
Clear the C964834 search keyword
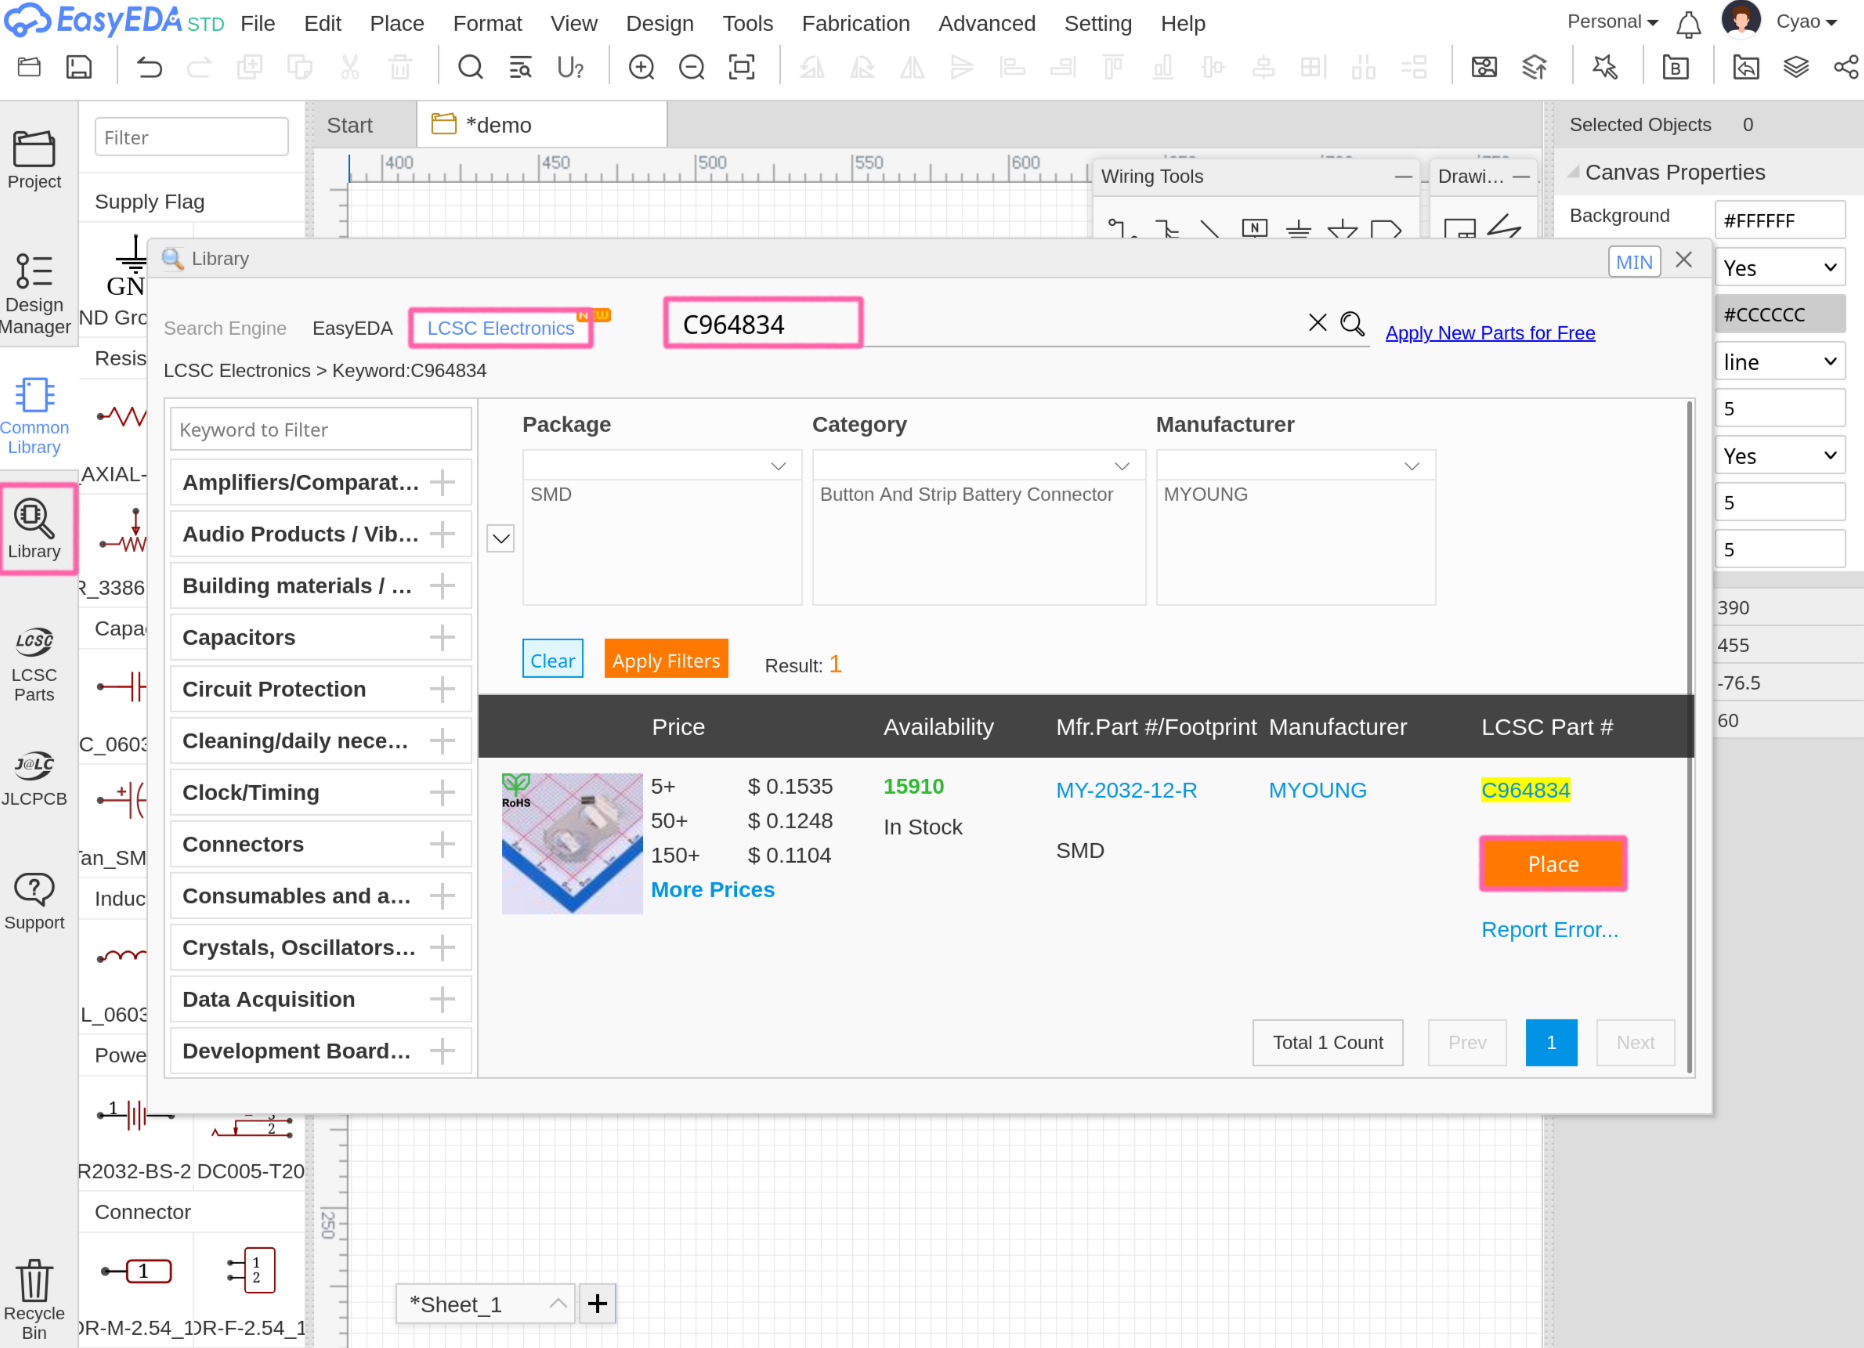[x=1318, y=323]
